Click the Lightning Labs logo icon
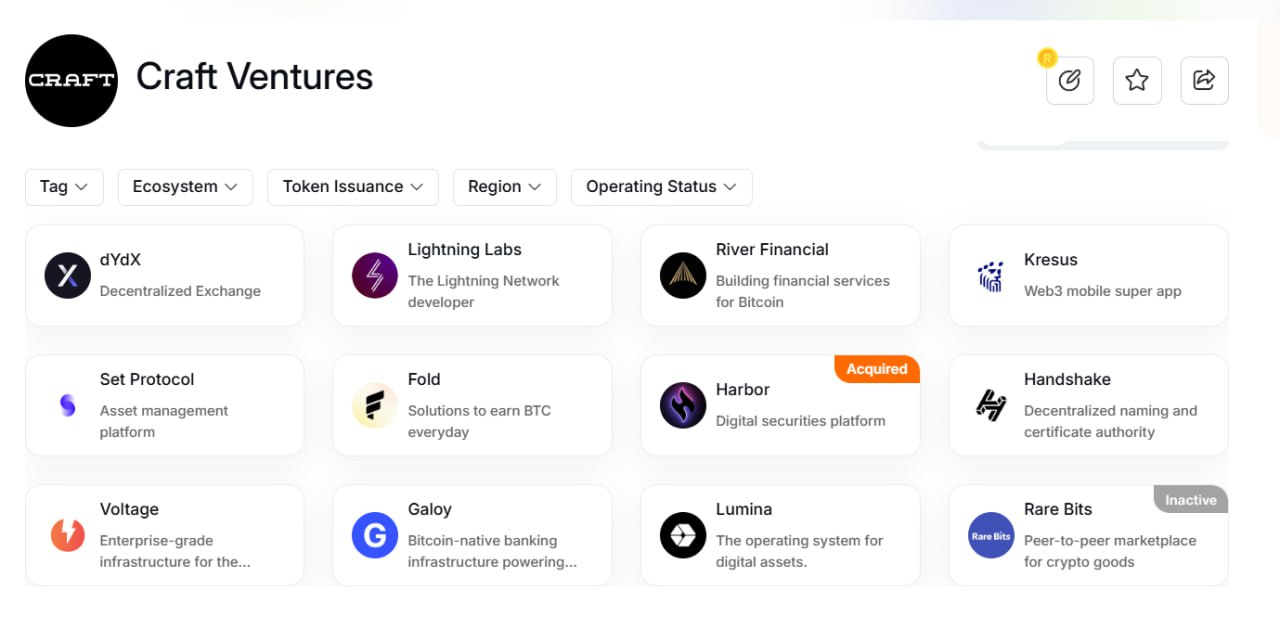The height and width of the screenshot is (628, 1280). point(375,275)
